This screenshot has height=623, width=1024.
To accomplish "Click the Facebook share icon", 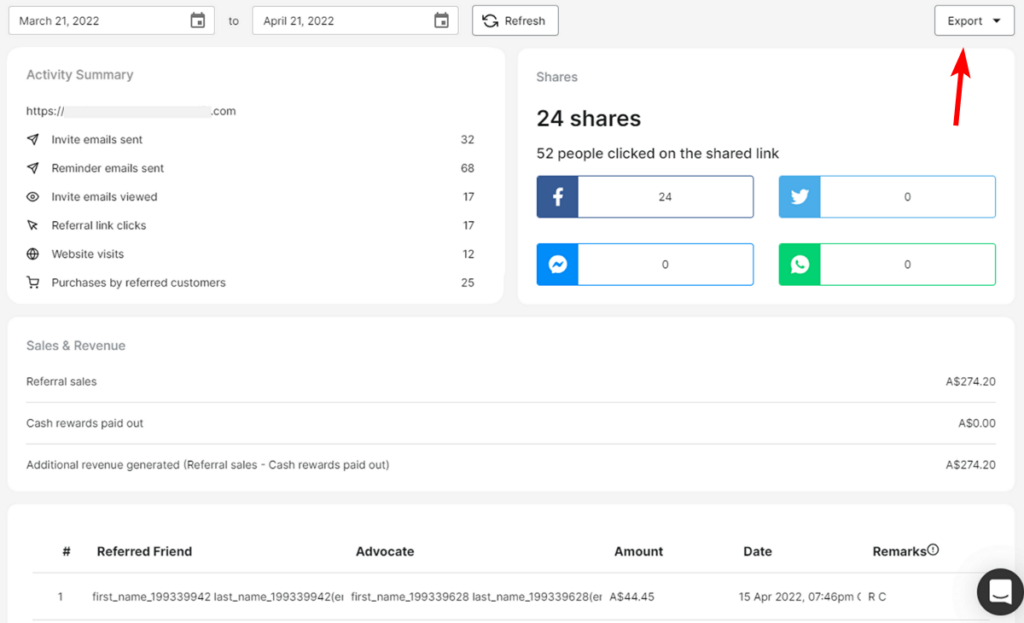I will (x=557, y=196).
